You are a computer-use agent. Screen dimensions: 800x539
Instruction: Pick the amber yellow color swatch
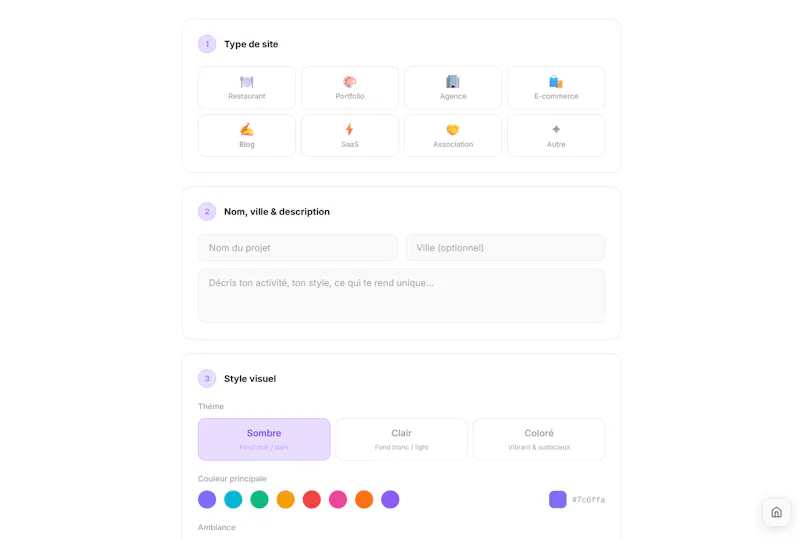click(x=286, y=499)
